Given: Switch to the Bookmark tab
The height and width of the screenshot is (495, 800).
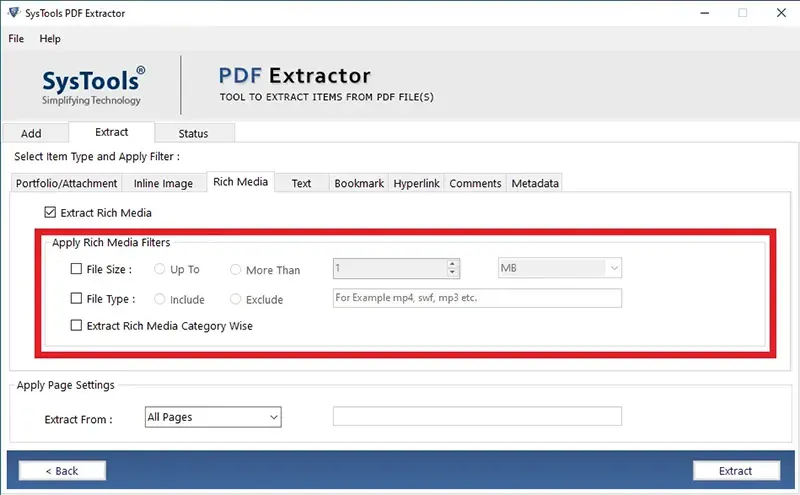Looking at the screenshot, I should click(359, 183).
